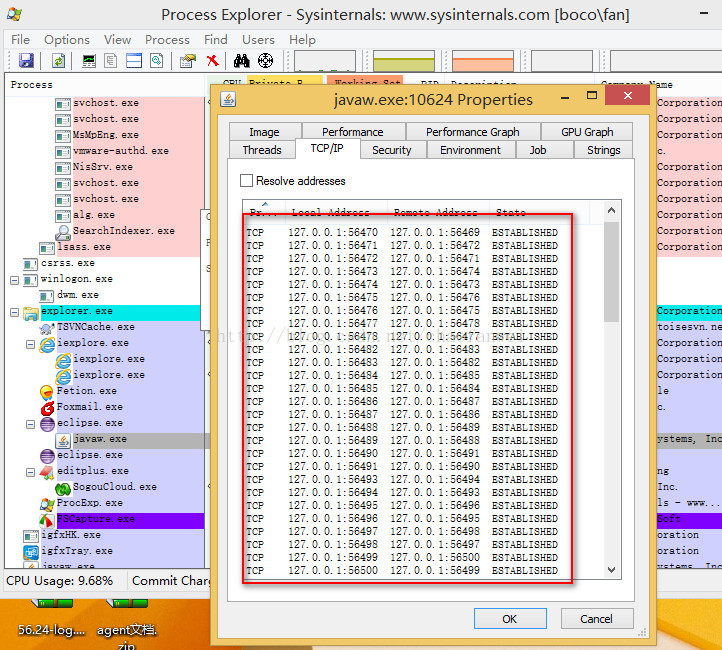Click the TSVNCache.exe tortoise icon

point(47,329)
